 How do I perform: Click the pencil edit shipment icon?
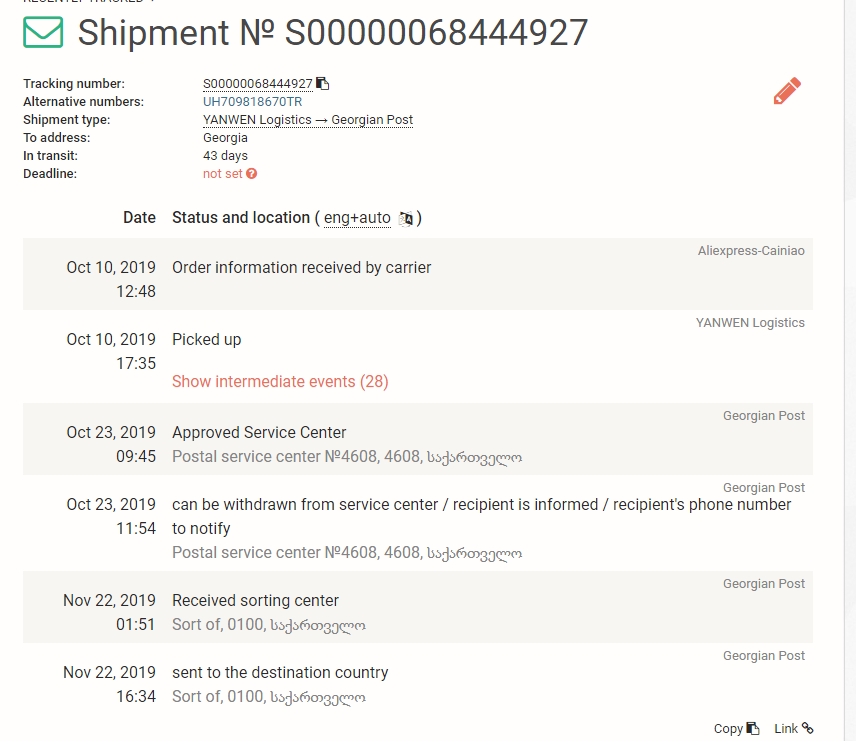tap(787, 91)
